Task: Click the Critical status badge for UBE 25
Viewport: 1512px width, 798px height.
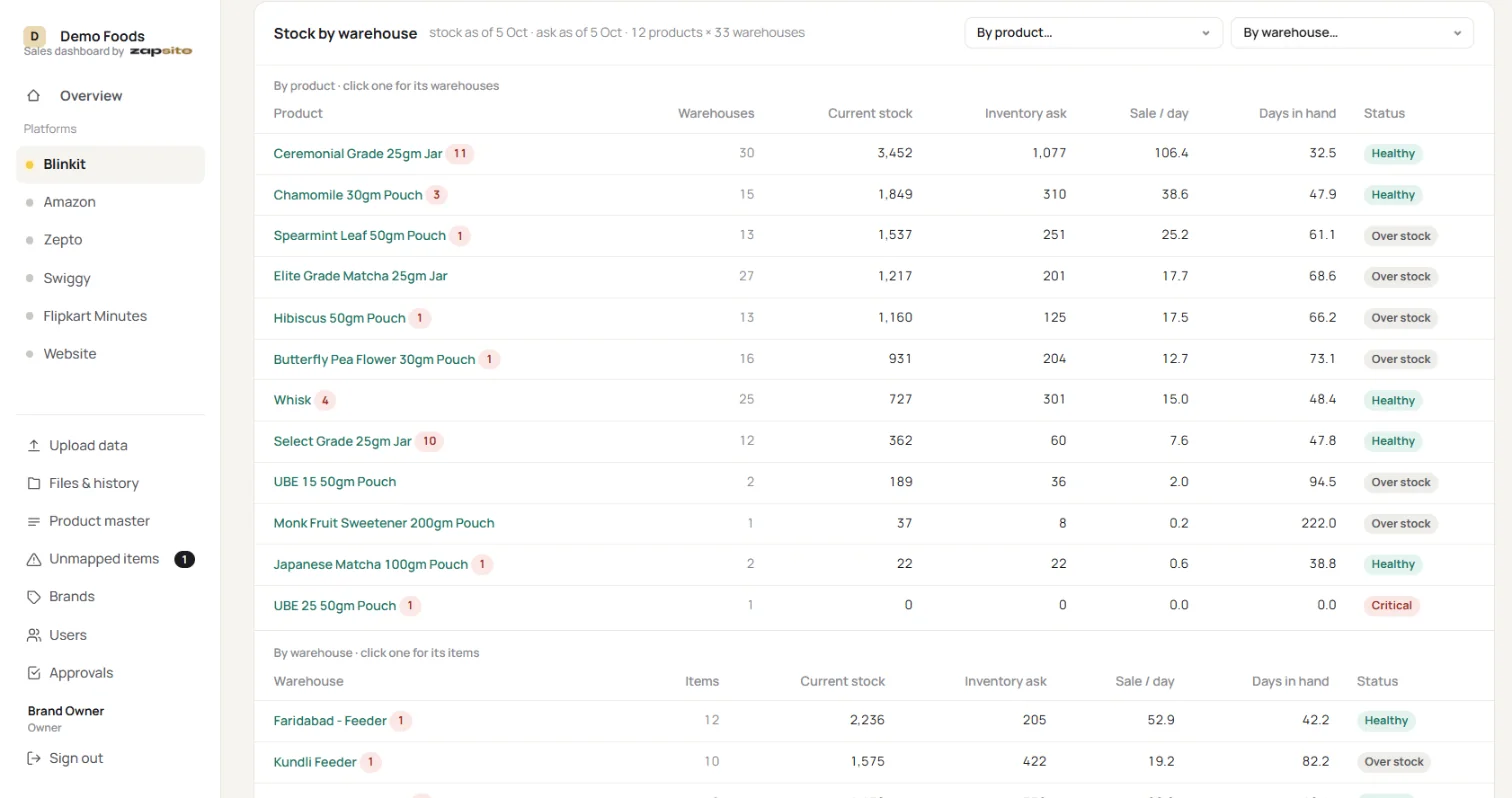Action: point(1391,606)
